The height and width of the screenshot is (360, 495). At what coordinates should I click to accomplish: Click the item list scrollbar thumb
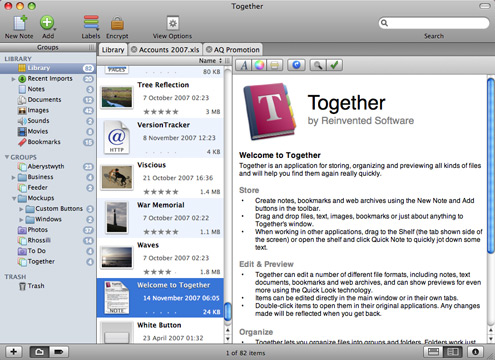(x=228, y=312)
